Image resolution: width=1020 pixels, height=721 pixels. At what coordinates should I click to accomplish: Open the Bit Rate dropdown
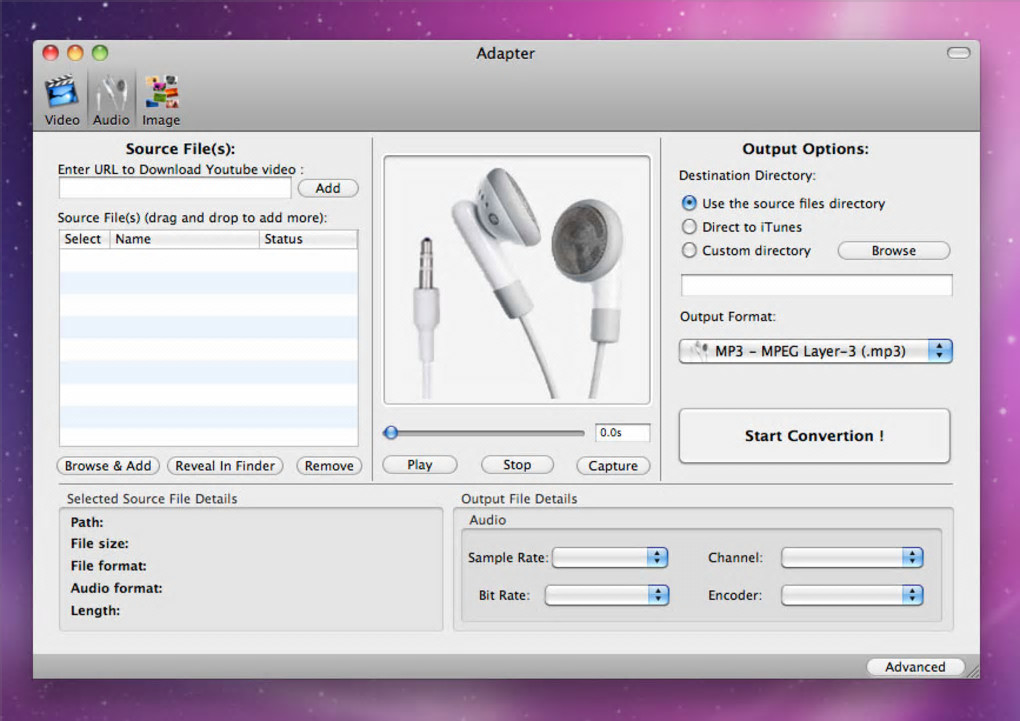point(606,594)
